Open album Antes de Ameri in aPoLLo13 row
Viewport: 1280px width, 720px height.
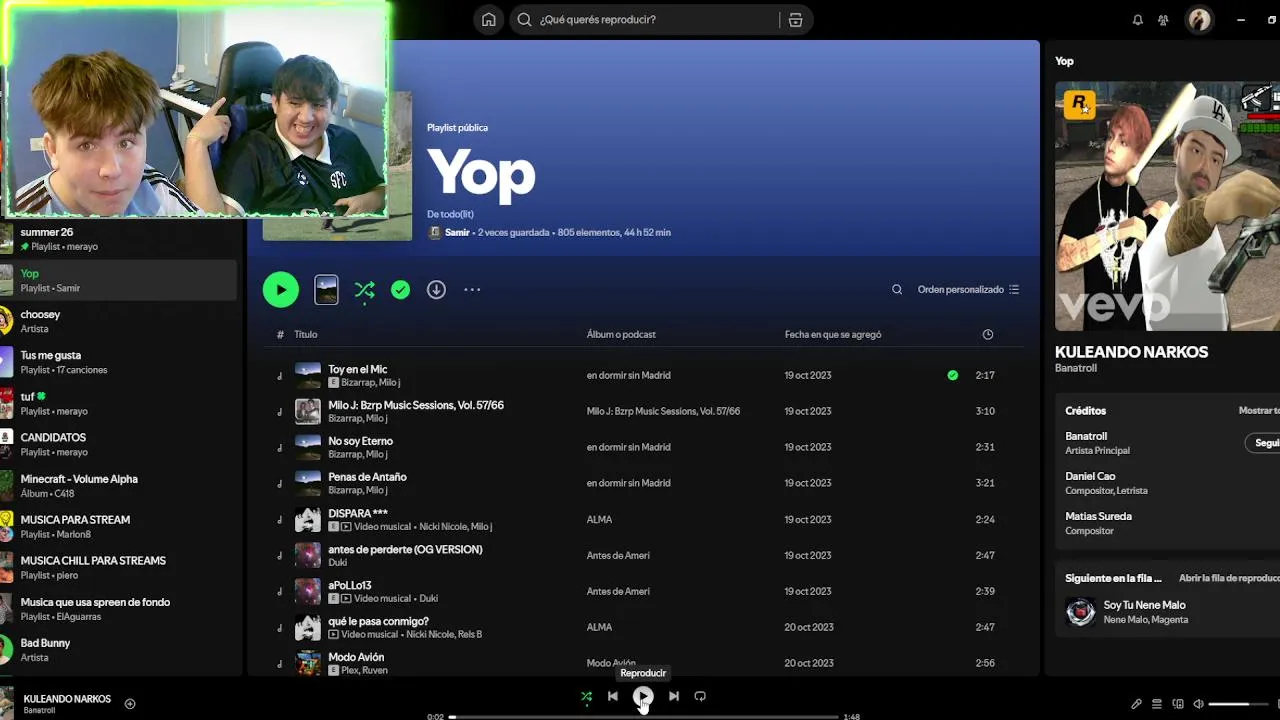pyautogui.click(x=618, y=591)
